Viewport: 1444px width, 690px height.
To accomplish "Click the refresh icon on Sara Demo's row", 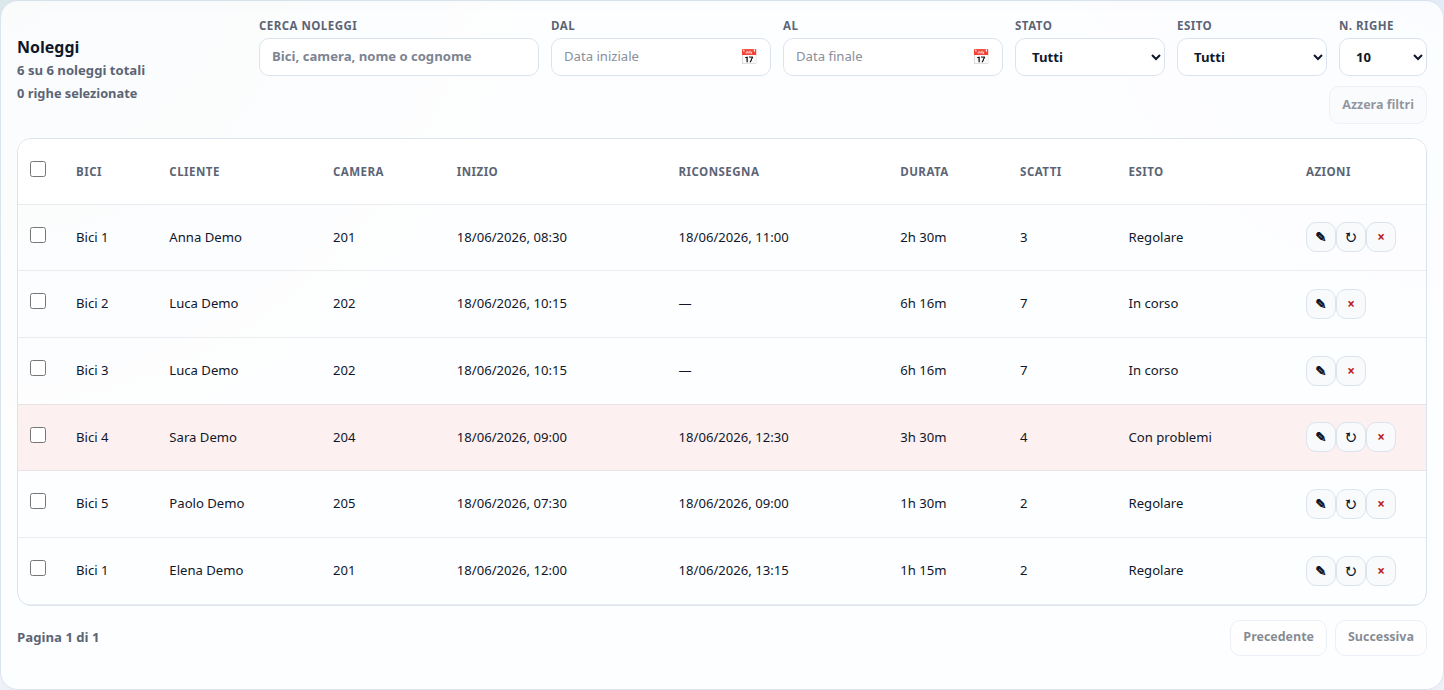I will pyautogui.click(x=1350, y=437).
